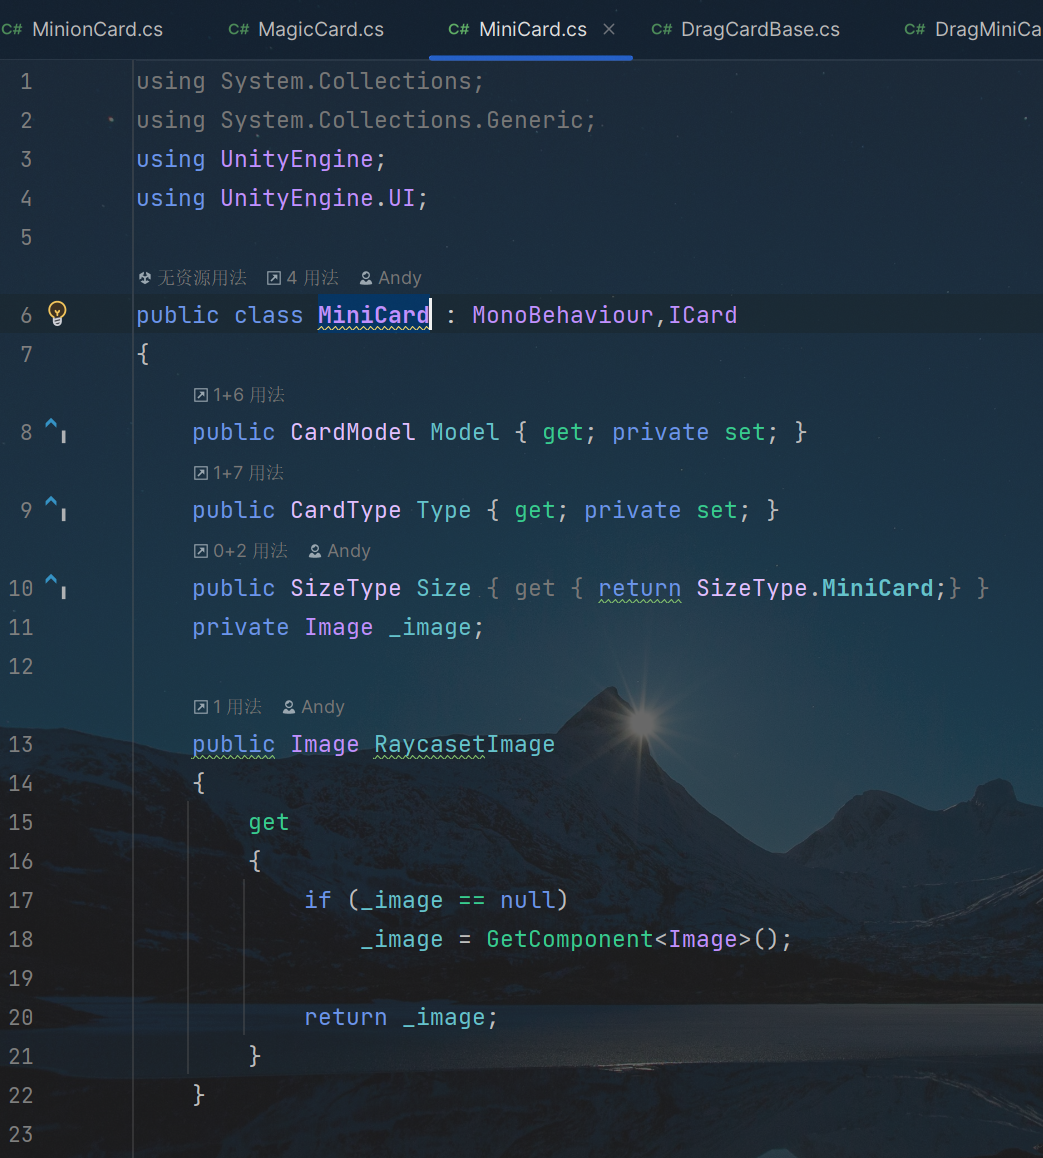Click the RaycasetImage property name
The image size is (1043, 1158).
click(x=465, y=744)
